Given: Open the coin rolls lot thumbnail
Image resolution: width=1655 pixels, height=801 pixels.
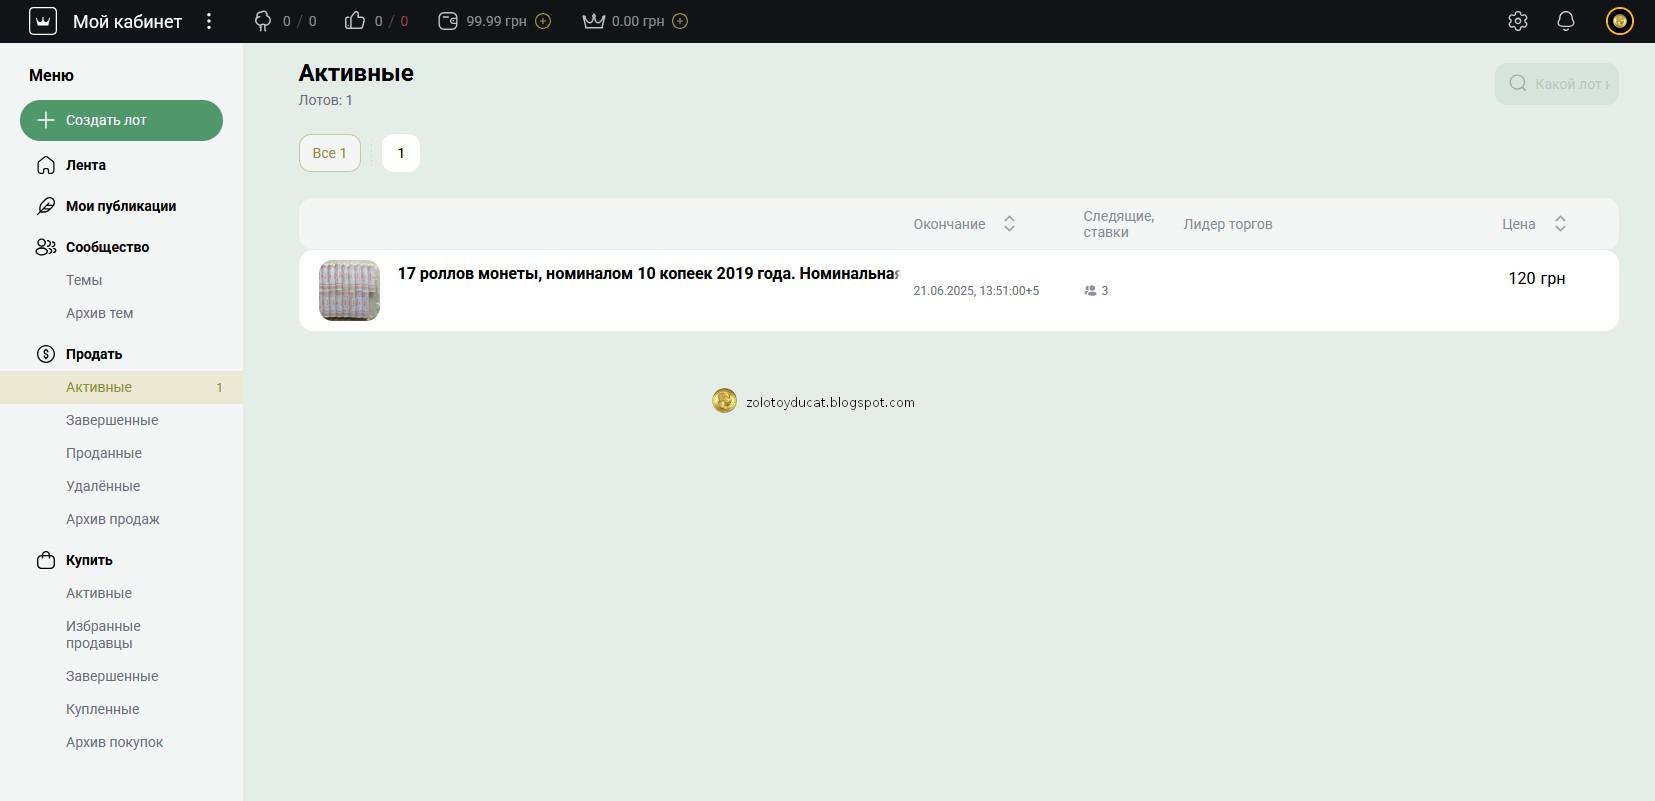Looking at the screenshot, I should (349, 290).
